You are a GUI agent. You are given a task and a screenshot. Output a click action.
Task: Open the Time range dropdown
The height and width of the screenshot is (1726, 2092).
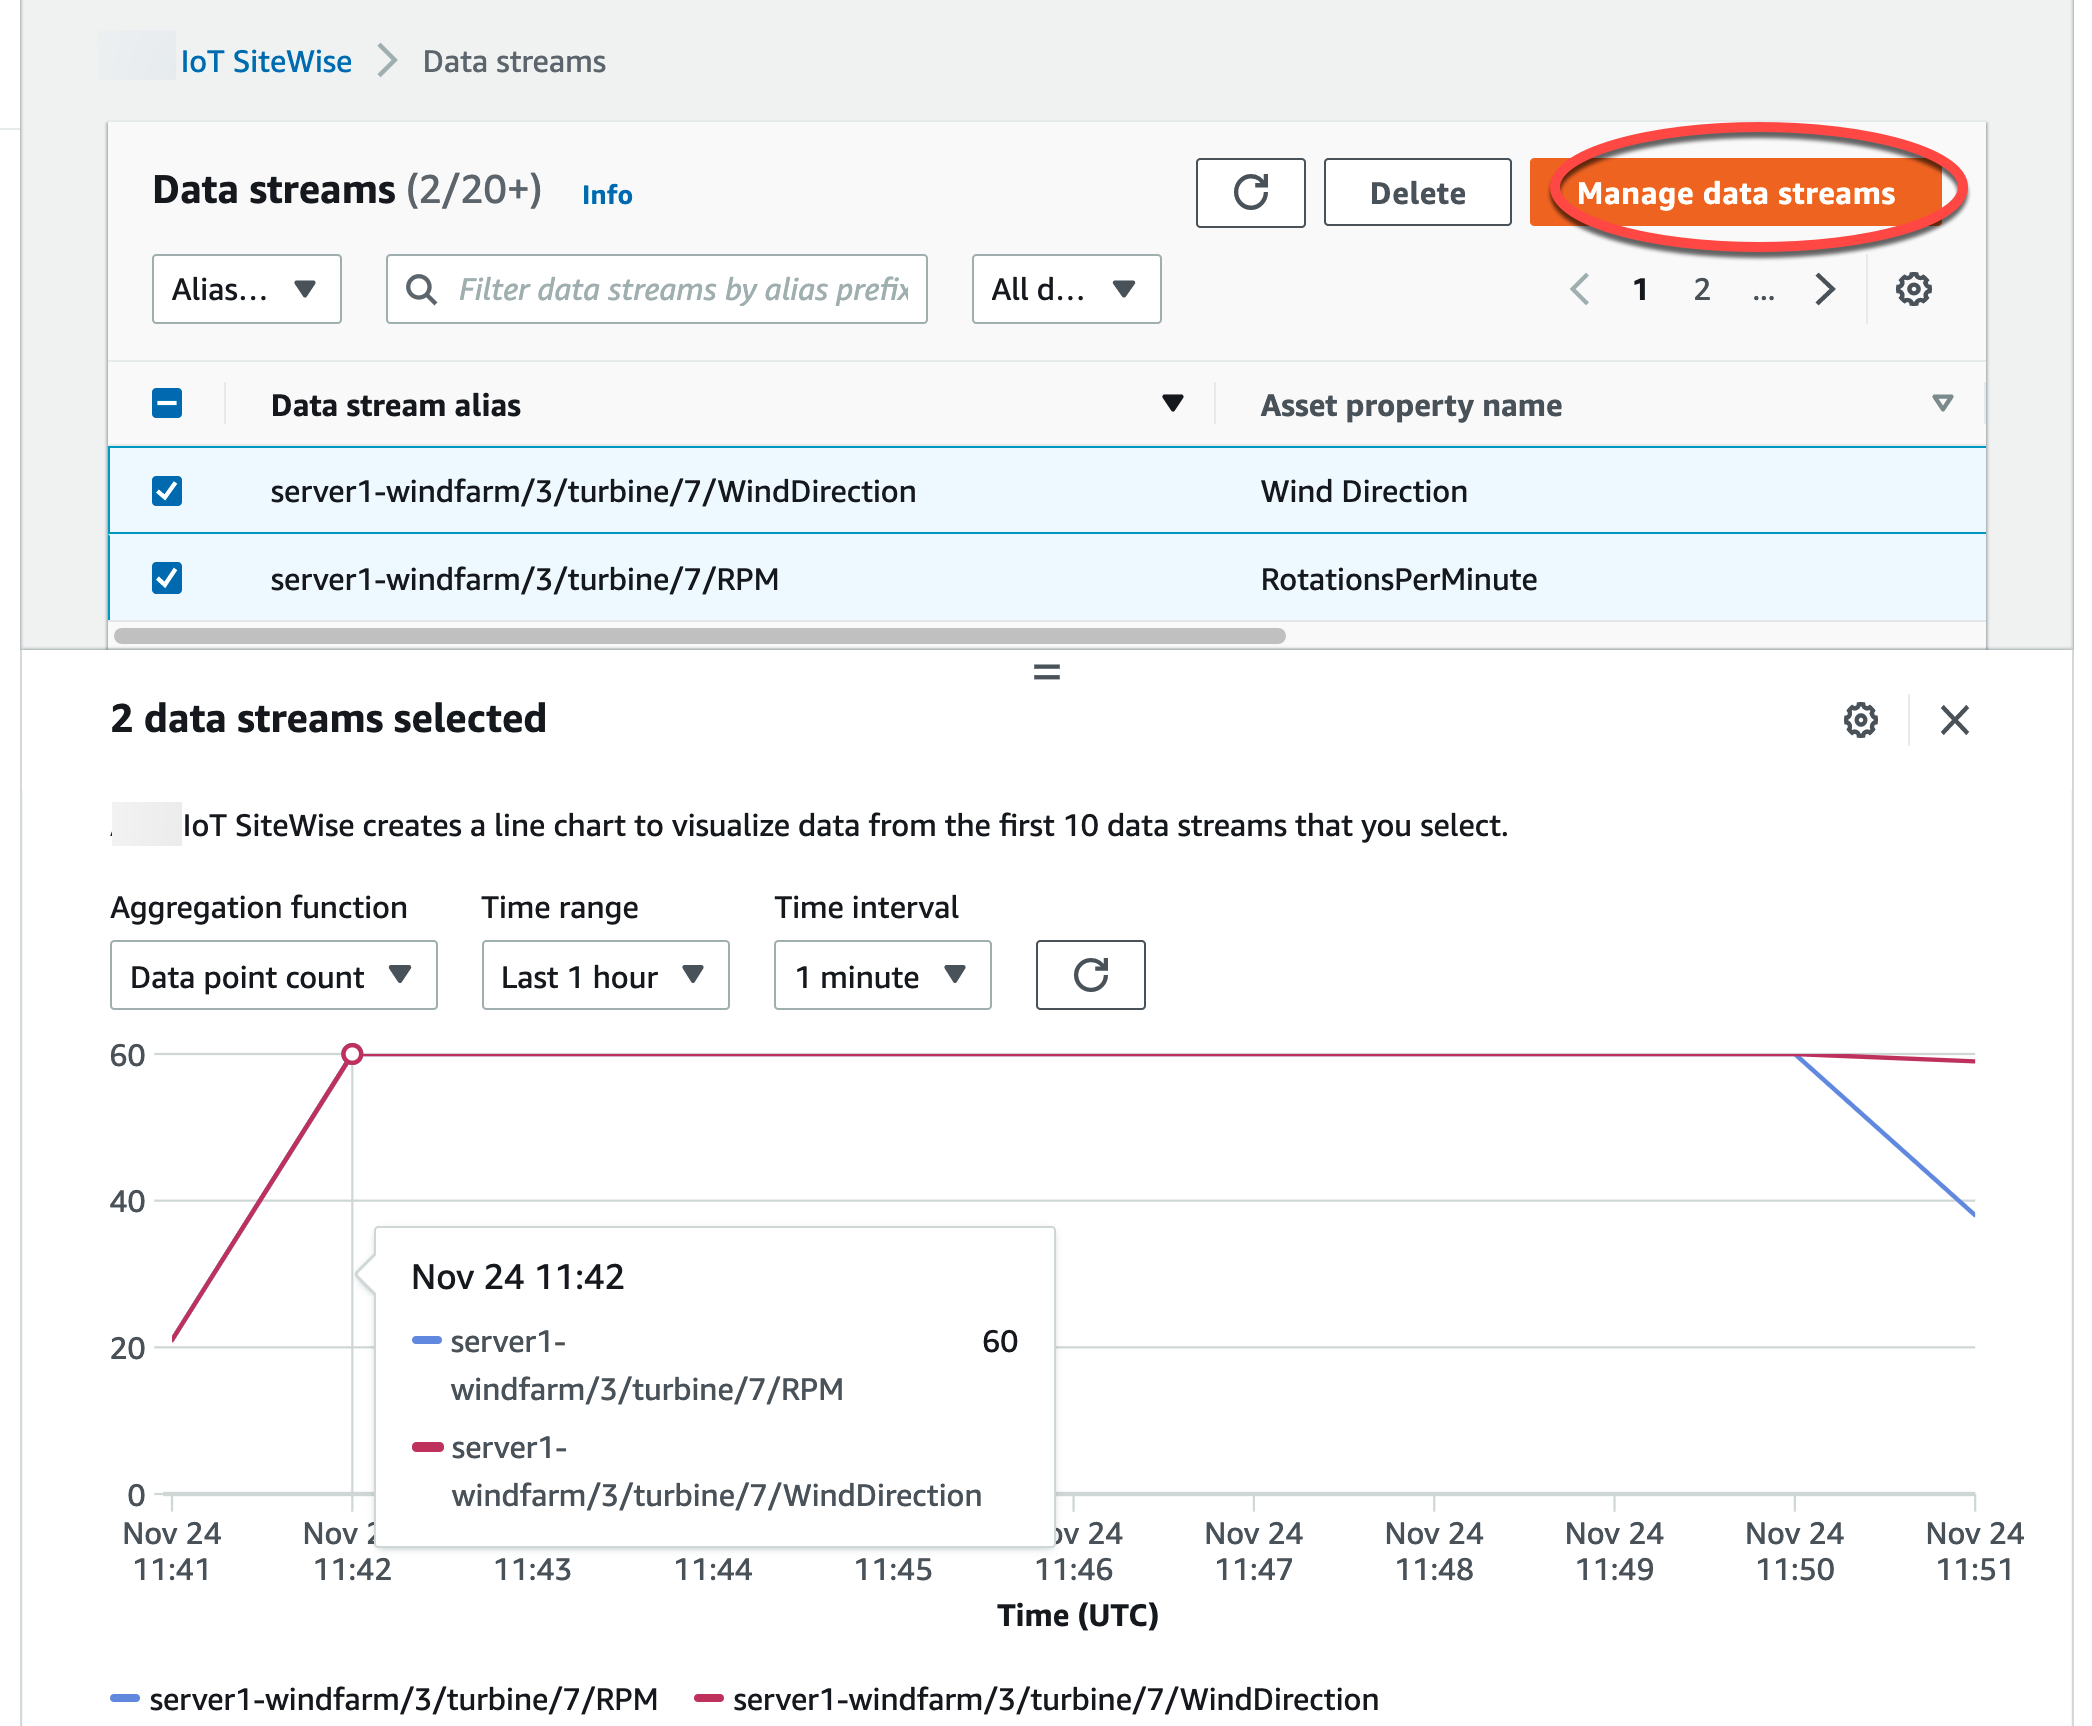click(604, 975)
